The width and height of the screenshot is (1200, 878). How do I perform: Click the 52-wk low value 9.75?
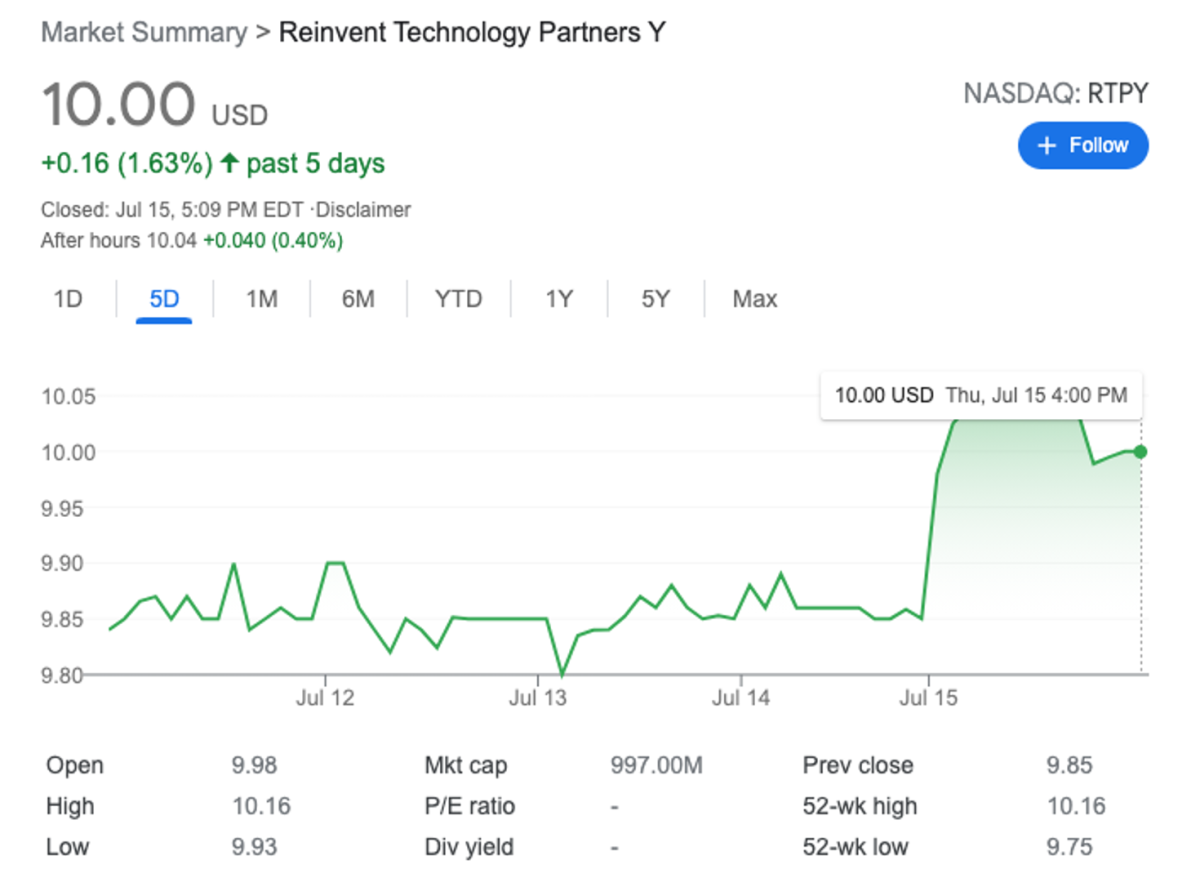coord(1069,847)
